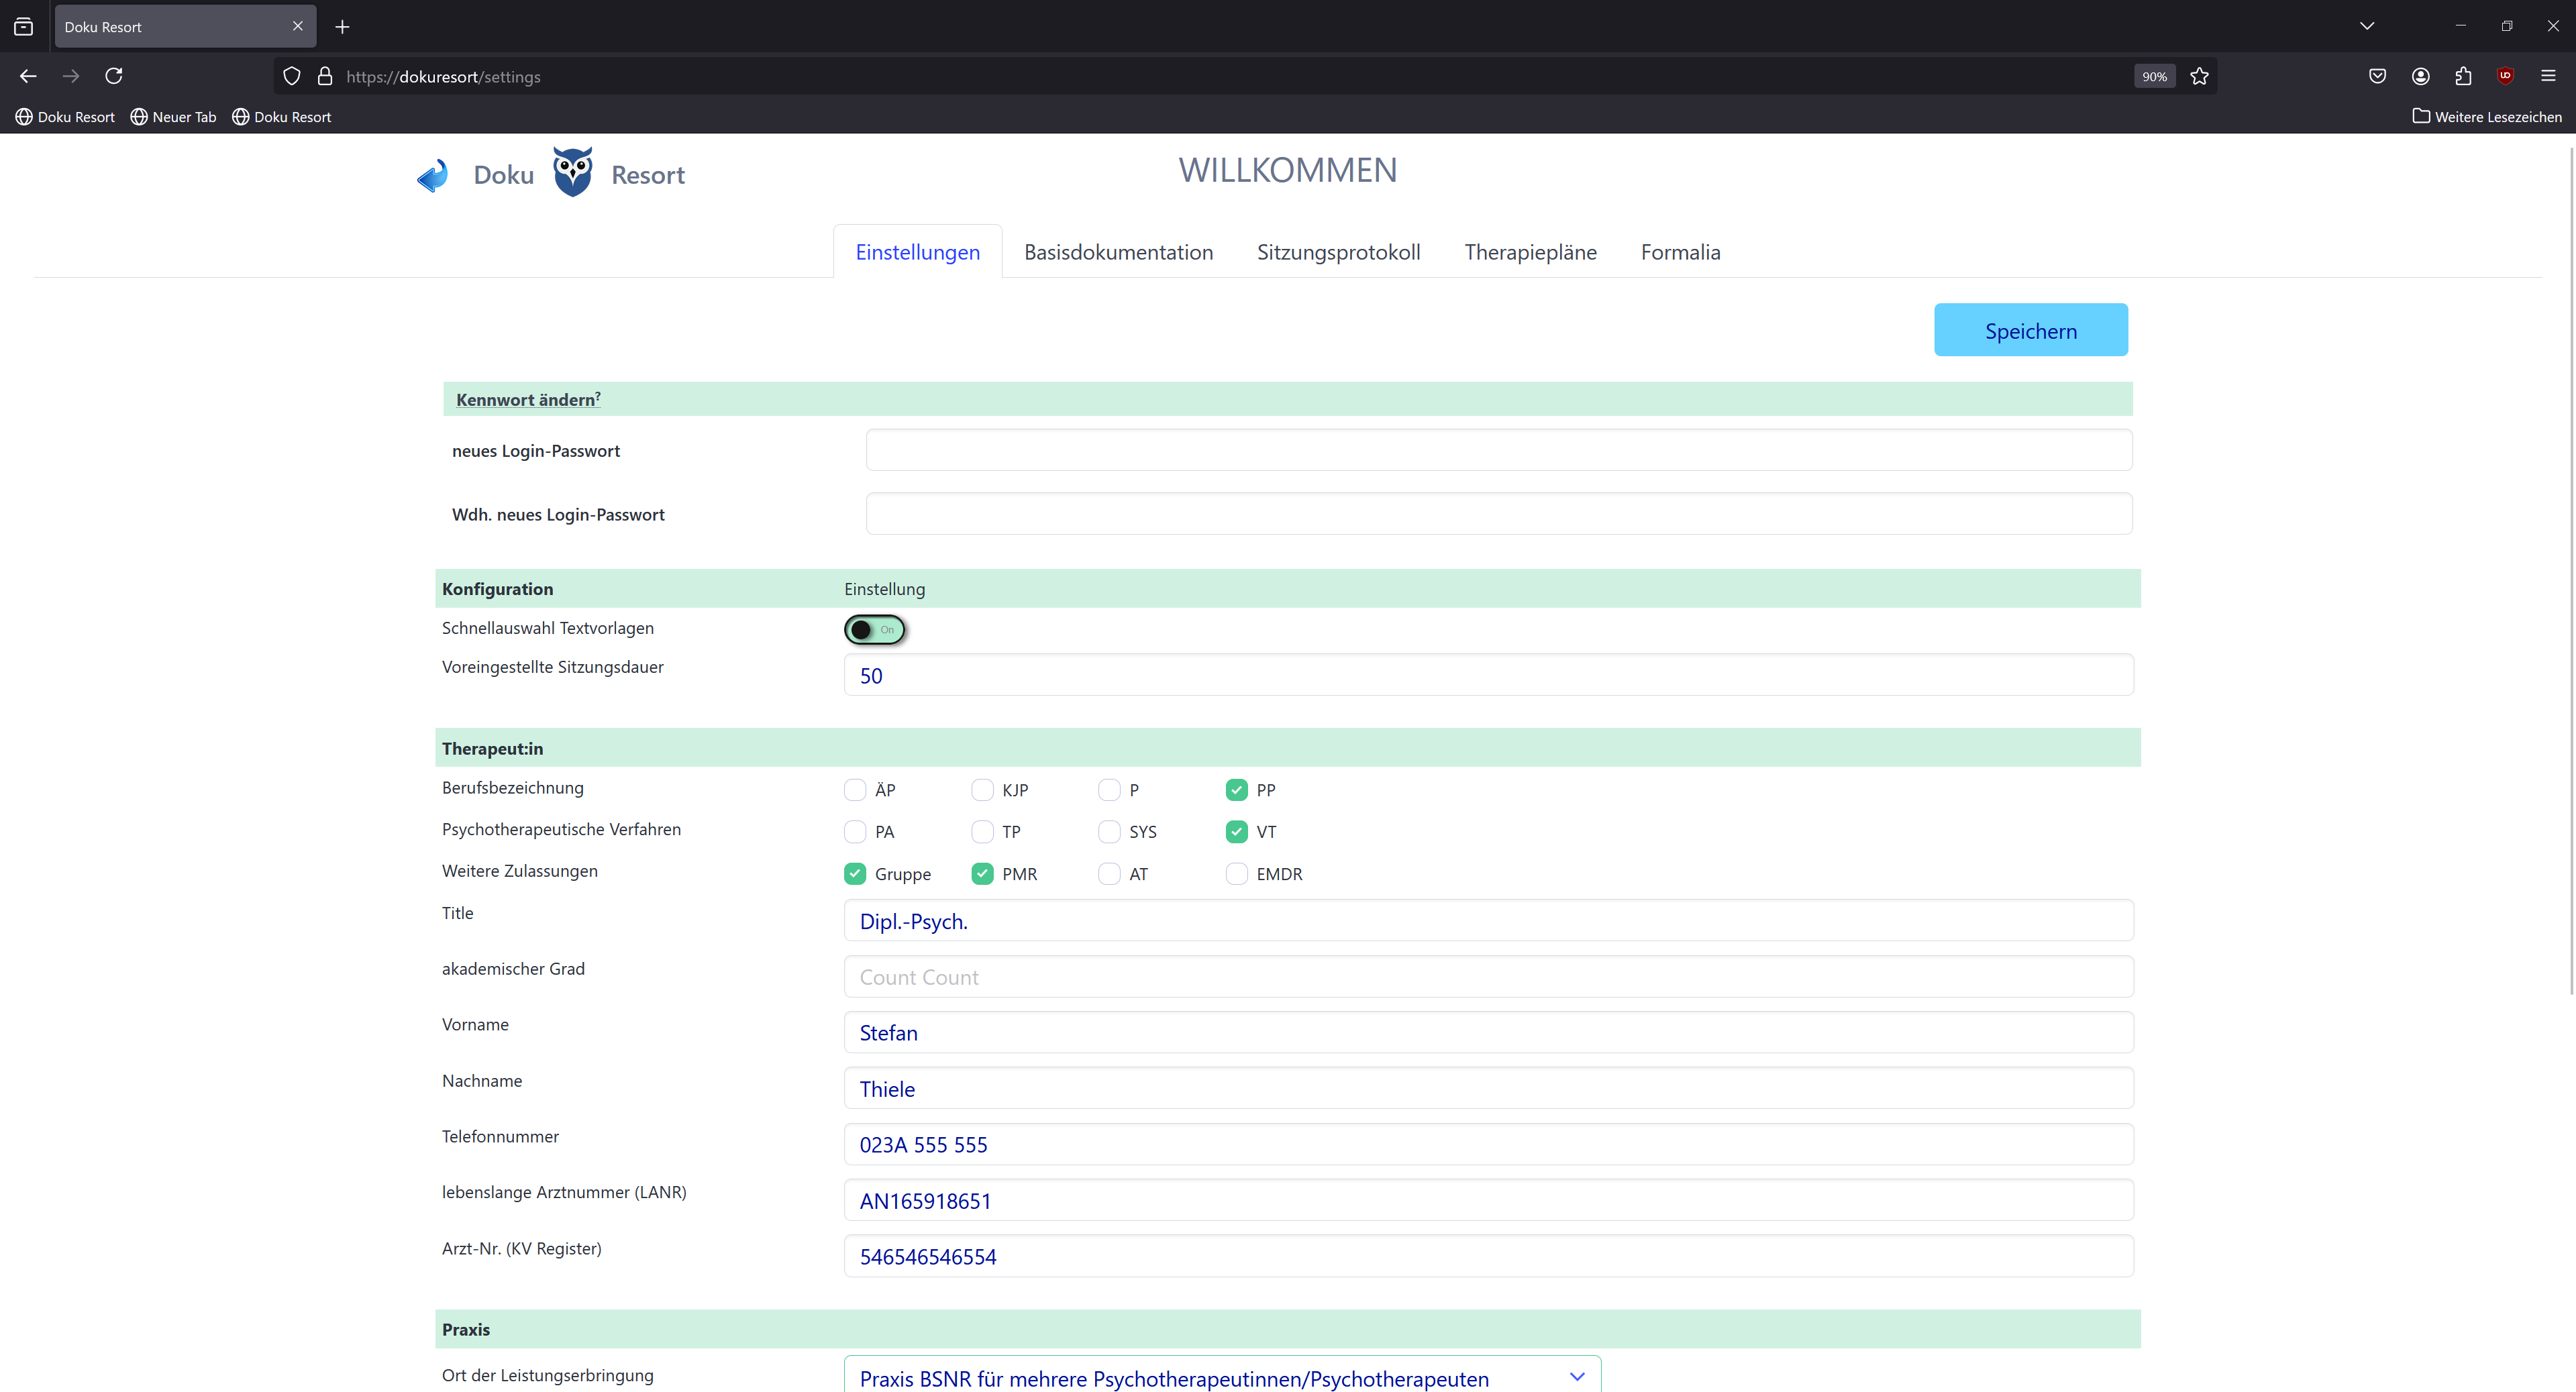The width and height of the screenshot is (2576, 1392).
Task: Save to Pocket icon
Action: pos(2377,76)
